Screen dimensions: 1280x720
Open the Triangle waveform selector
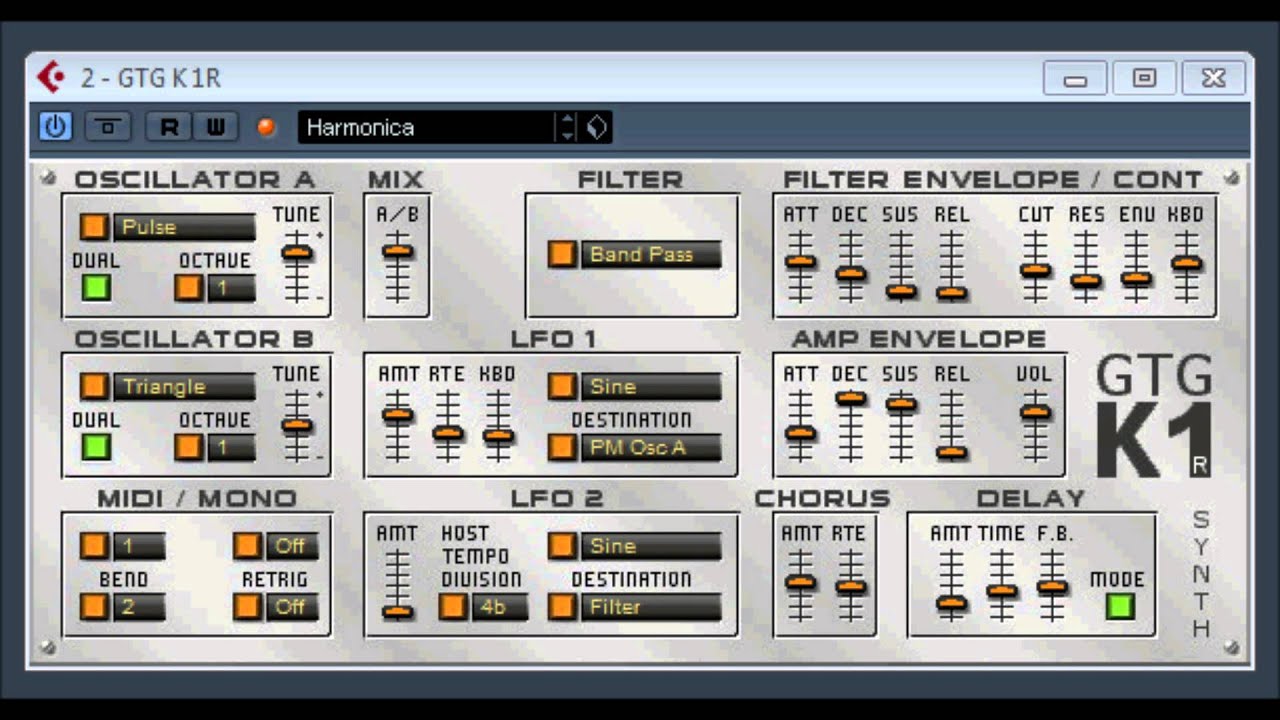pyautogui.click(x=184, y=387)
